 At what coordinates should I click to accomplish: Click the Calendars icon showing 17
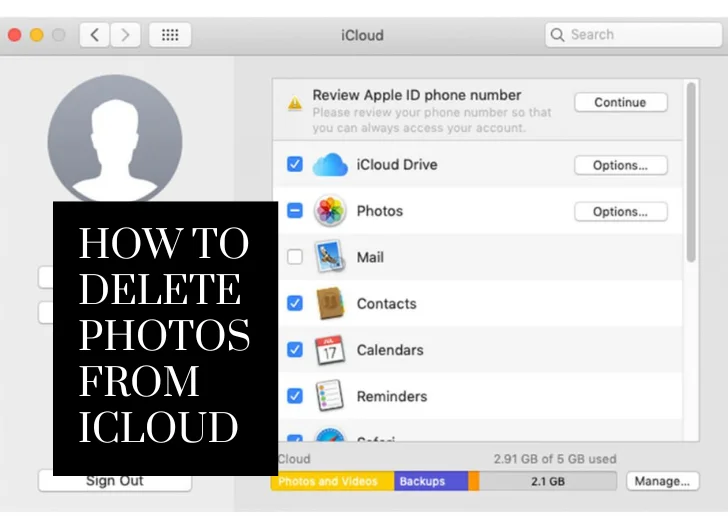click(330, 350)
